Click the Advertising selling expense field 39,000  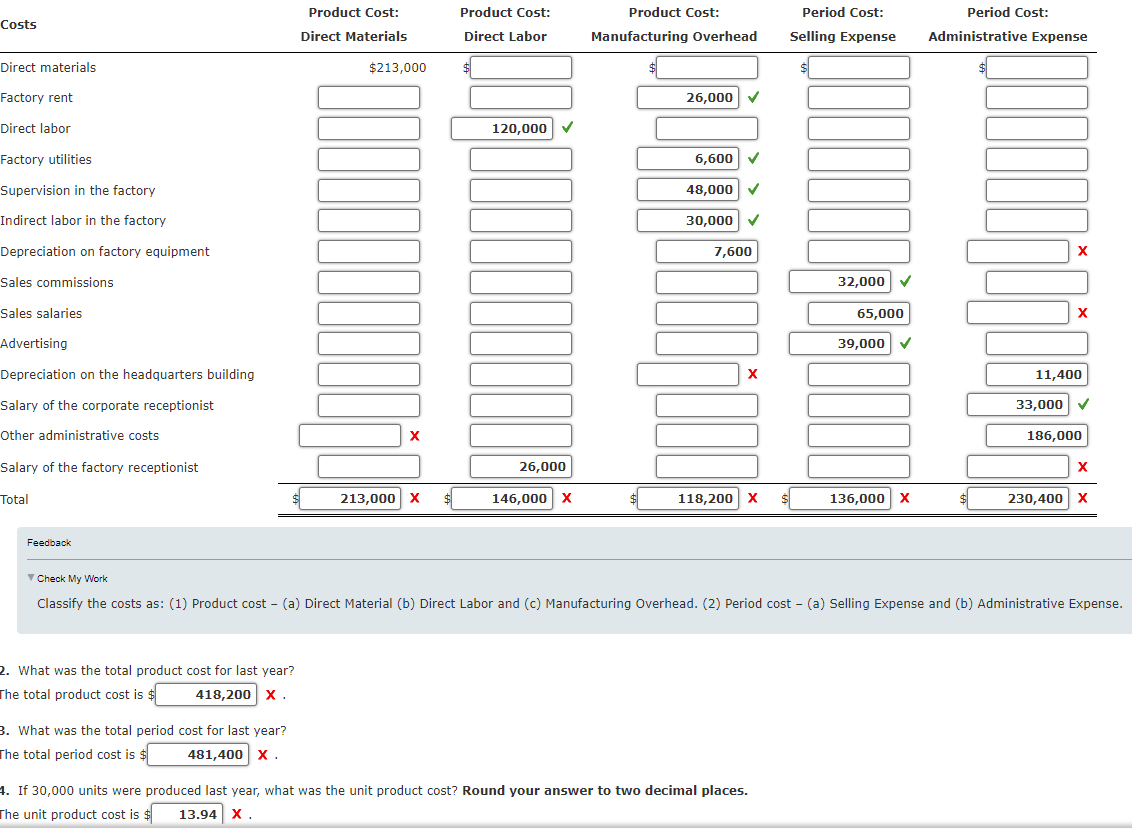tap(840, 344)
